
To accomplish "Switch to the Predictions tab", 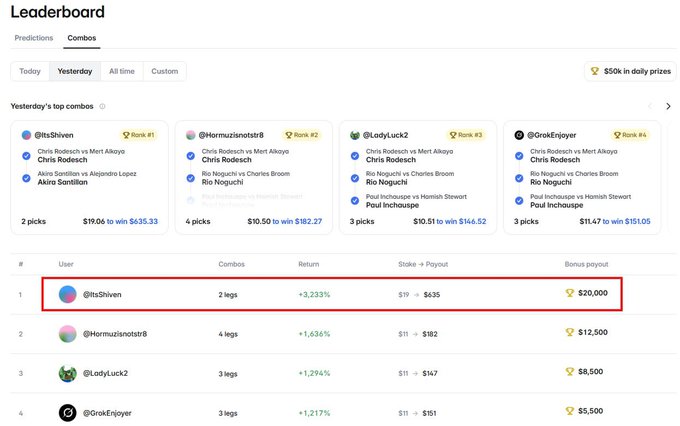I will pos(34,38).
